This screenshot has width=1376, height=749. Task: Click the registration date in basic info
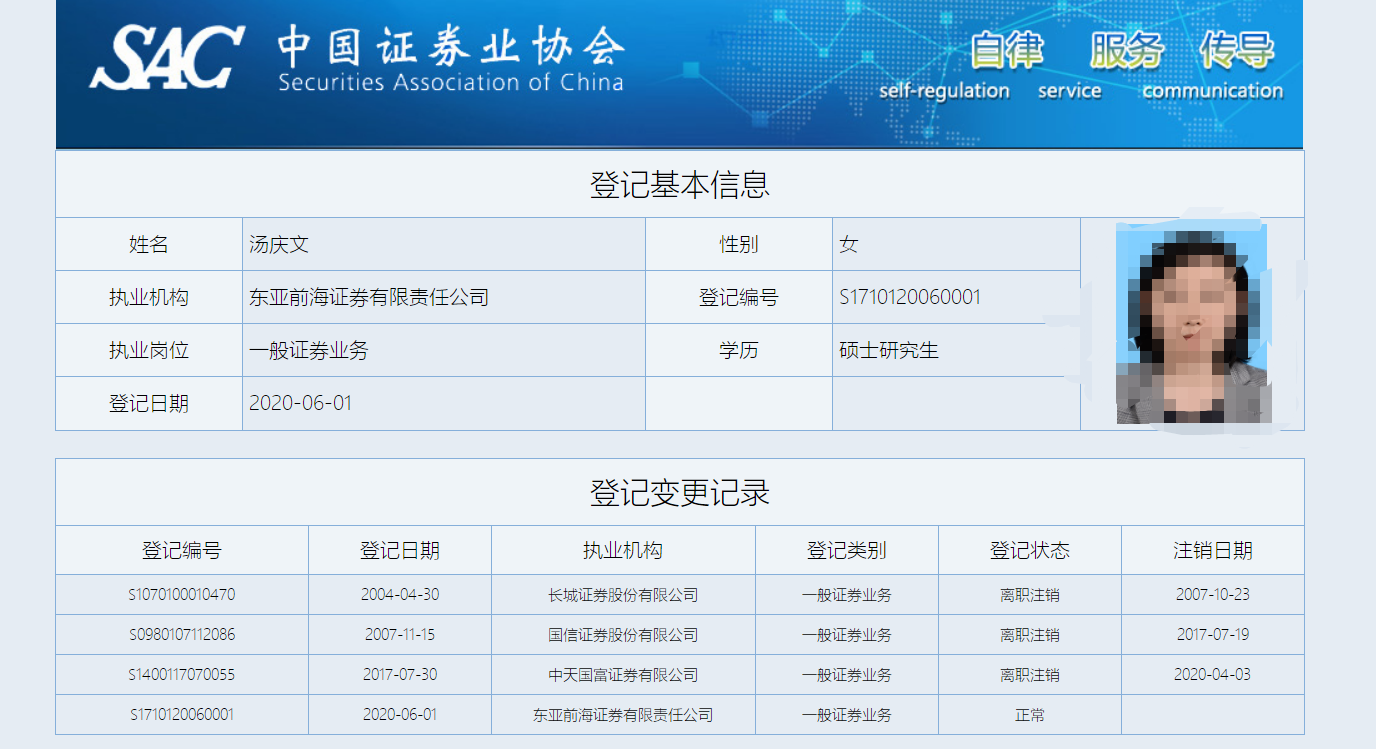pyautogui.click(x=301, y=404)
